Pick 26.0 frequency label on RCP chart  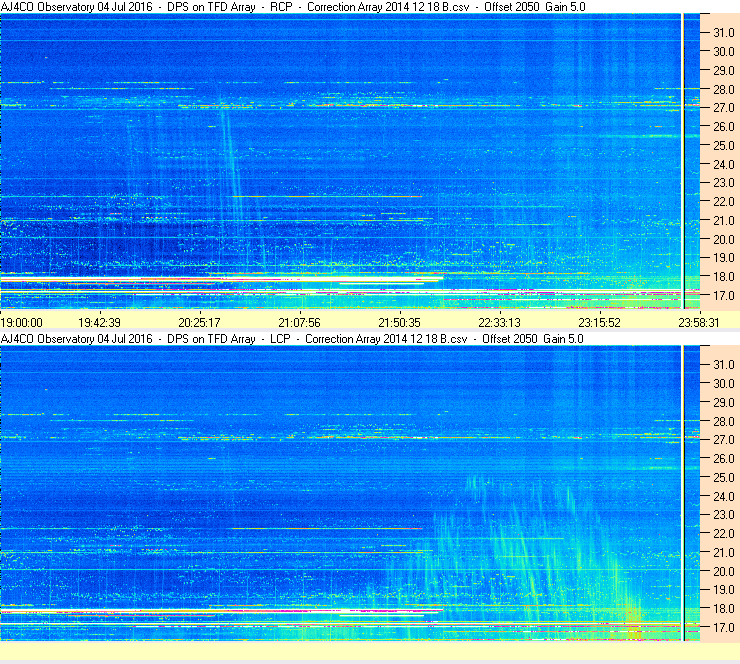tap(724, 127)
